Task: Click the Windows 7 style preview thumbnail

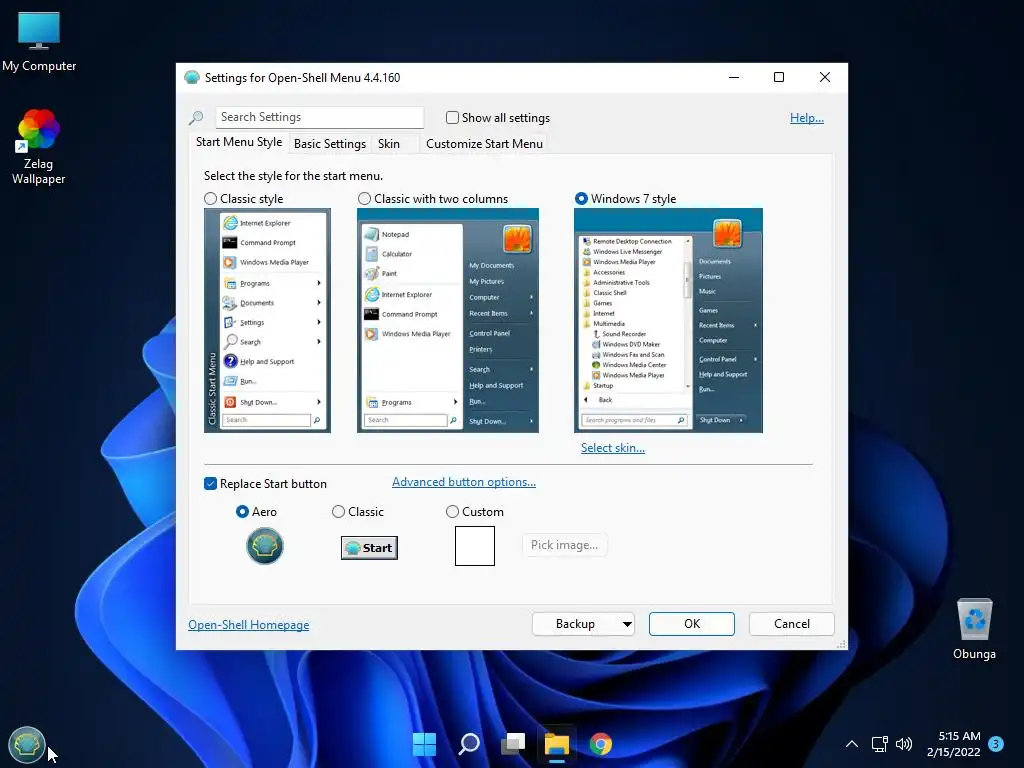Action: tap(668, 321)
